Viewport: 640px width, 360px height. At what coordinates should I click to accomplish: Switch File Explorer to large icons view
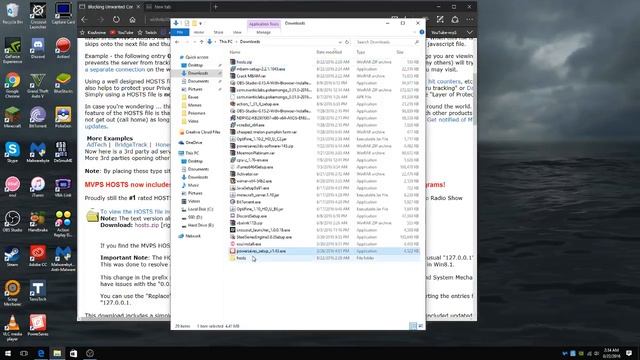[x=420, y=326]
